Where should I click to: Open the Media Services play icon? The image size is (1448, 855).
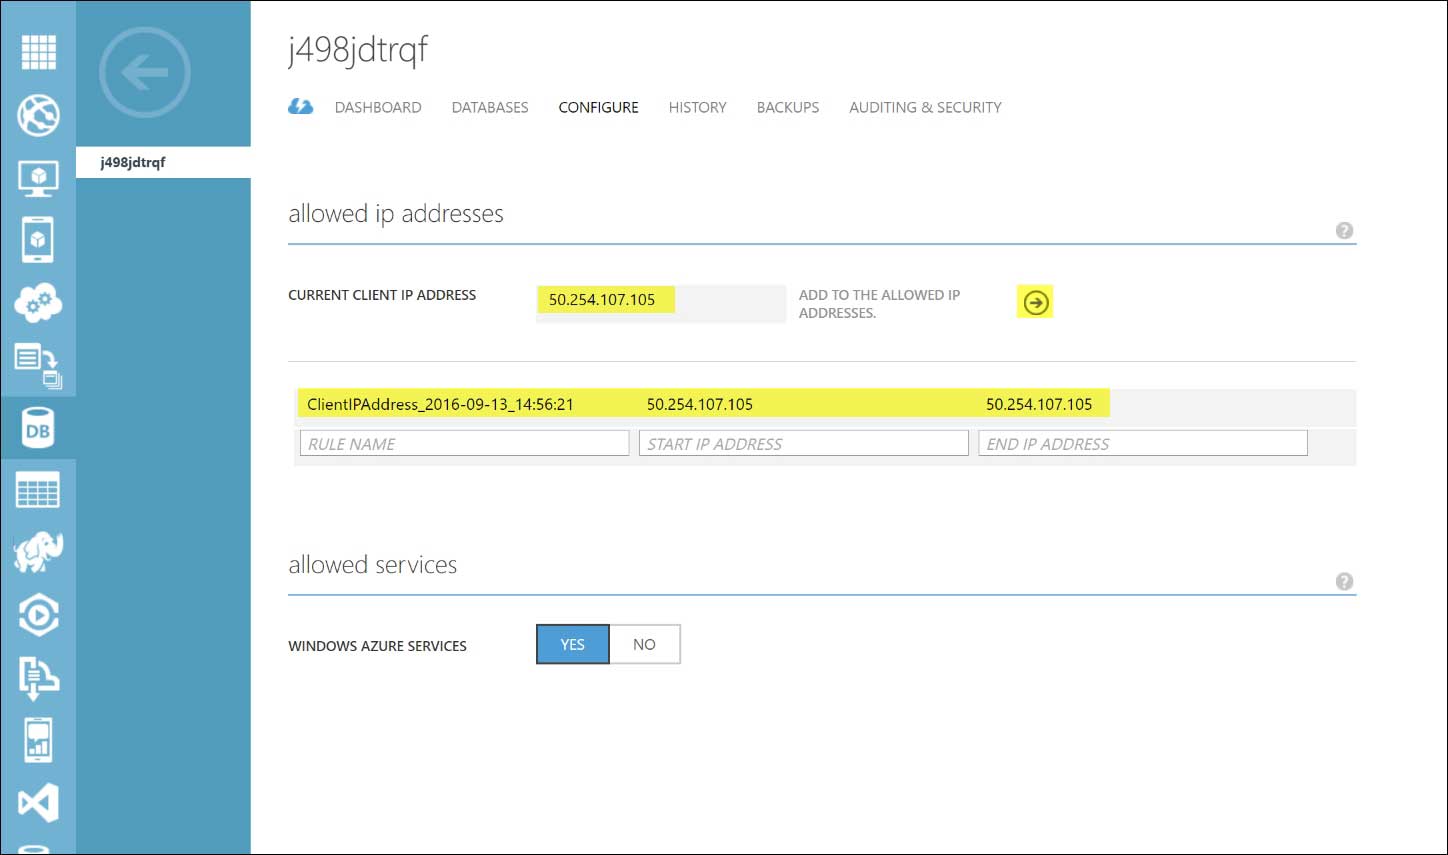pos(38,615)
